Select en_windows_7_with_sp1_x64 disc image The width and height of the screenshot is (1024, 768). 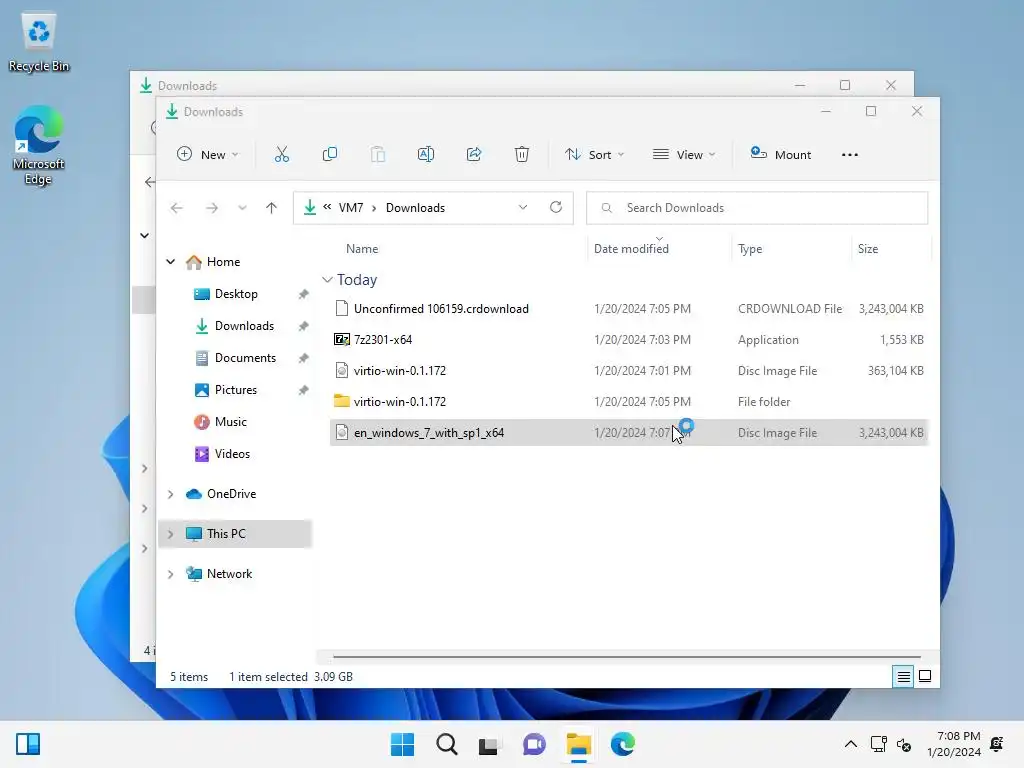(629, 433)
